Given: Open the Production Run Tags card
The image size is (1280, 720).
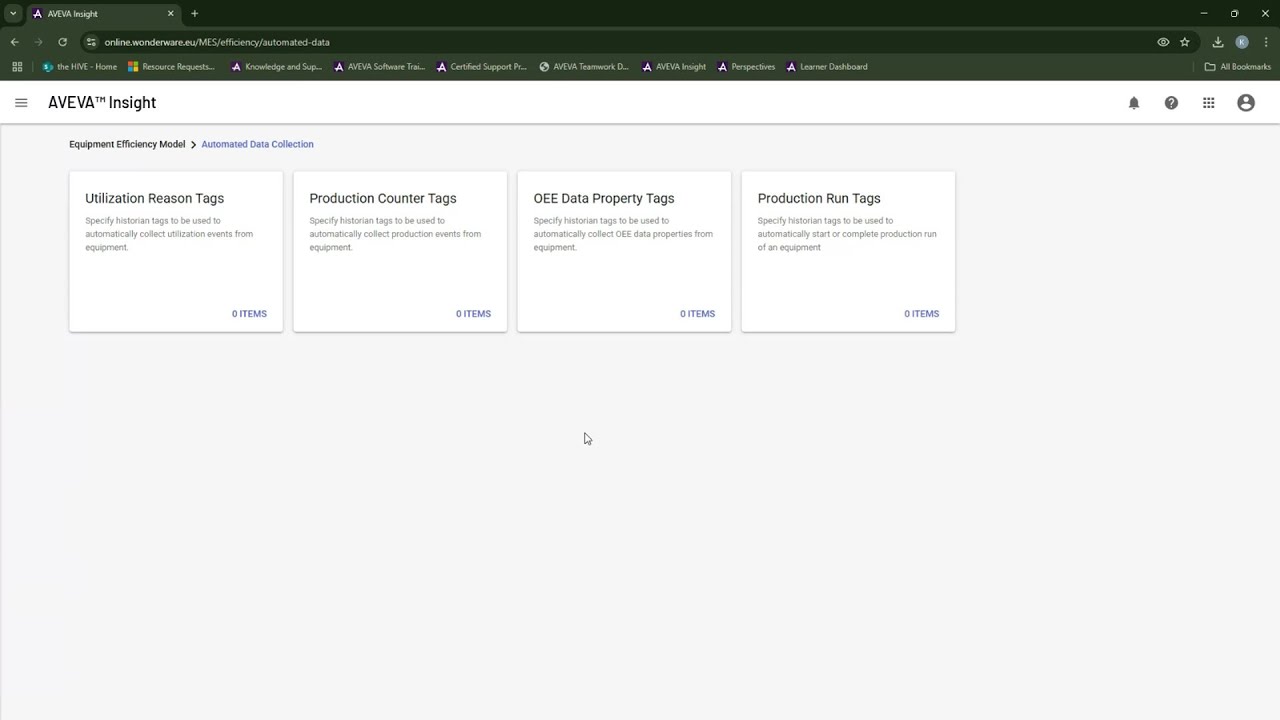Looking at the screenshot, I should 848,251.
